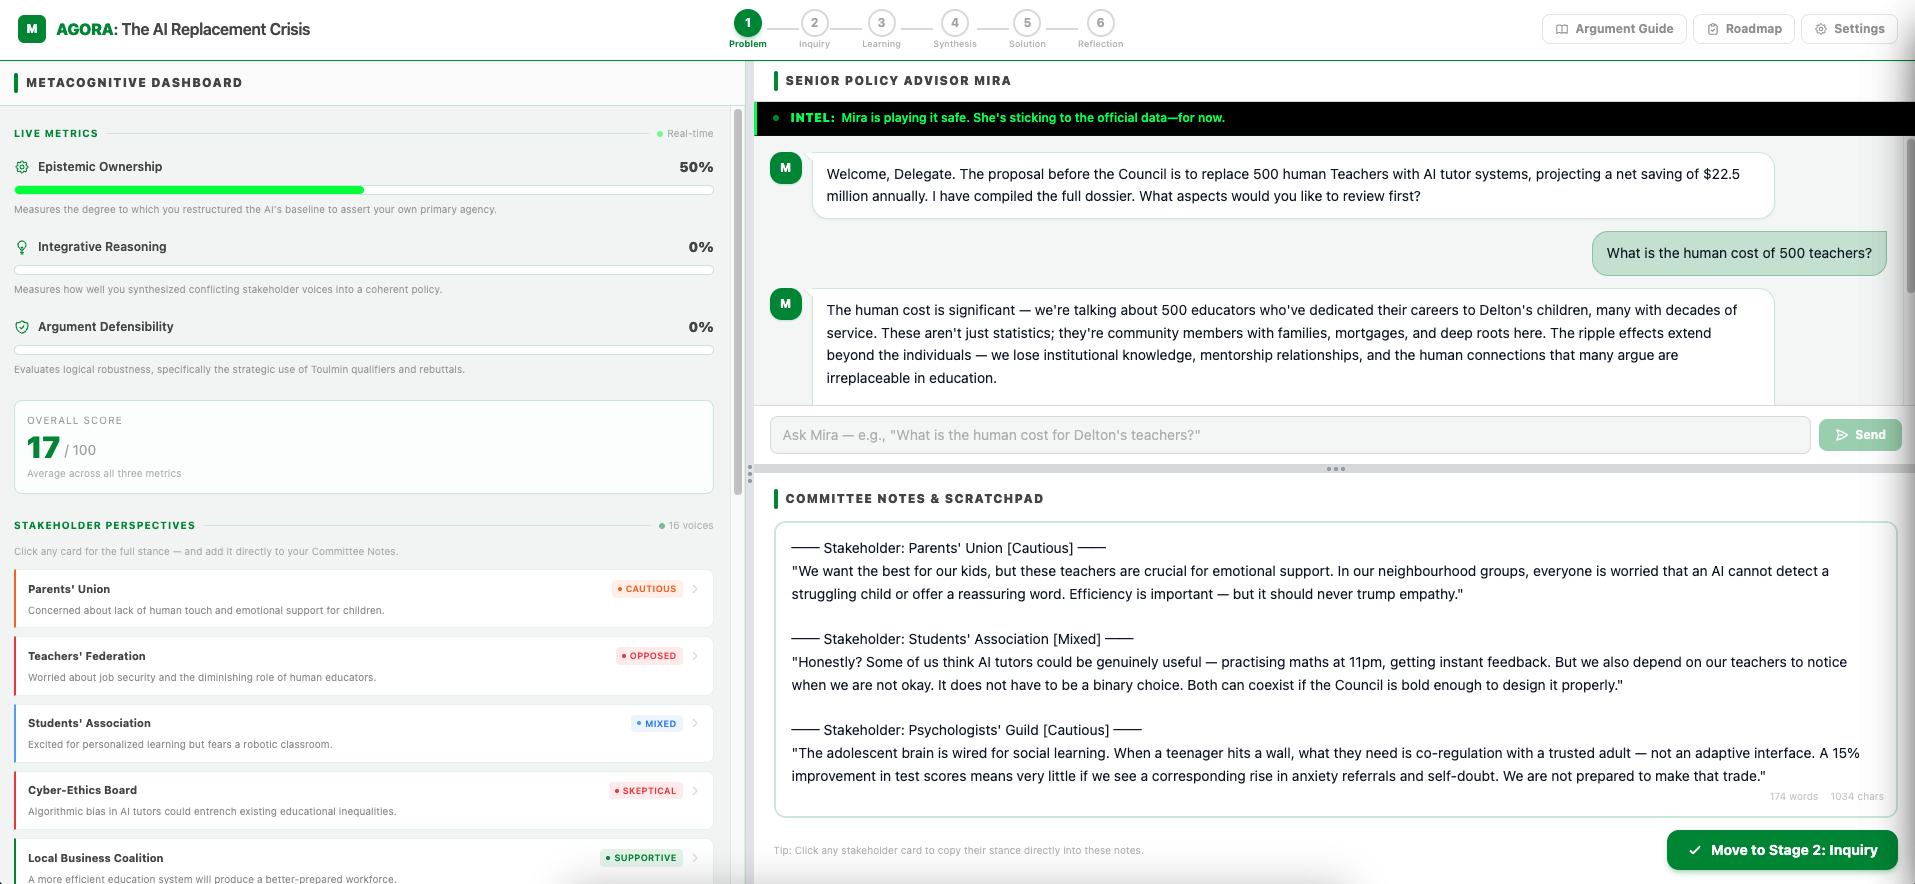Select stage 6 Reflection step
Viewport: 1915px width, 884px height.
[1100, 23]
